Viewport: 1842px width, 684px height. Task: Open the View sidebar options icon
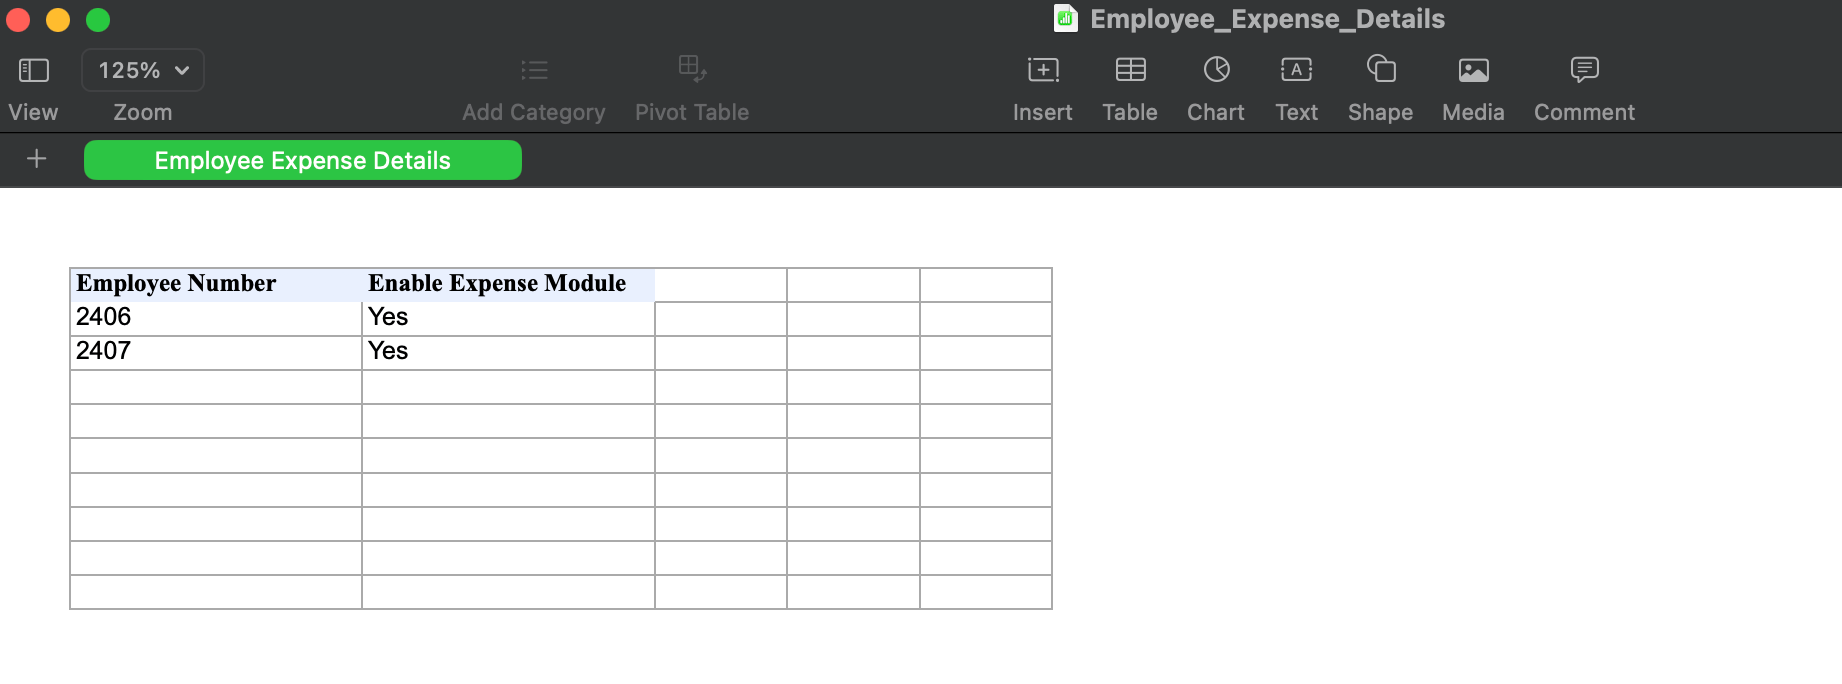33,70
